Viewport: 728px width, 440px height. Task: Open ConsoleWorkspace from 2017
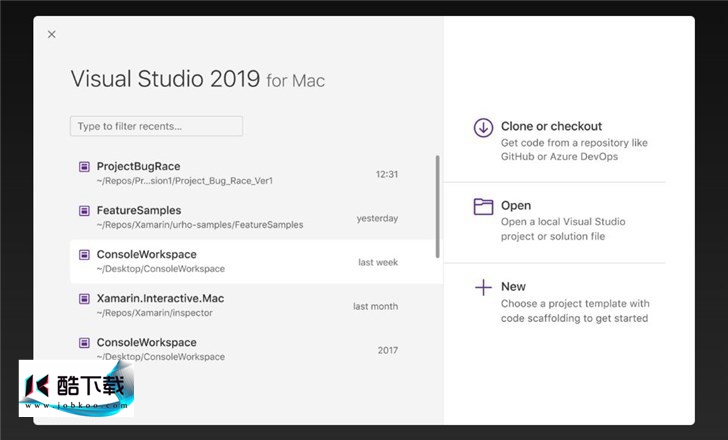coord(255,349)
